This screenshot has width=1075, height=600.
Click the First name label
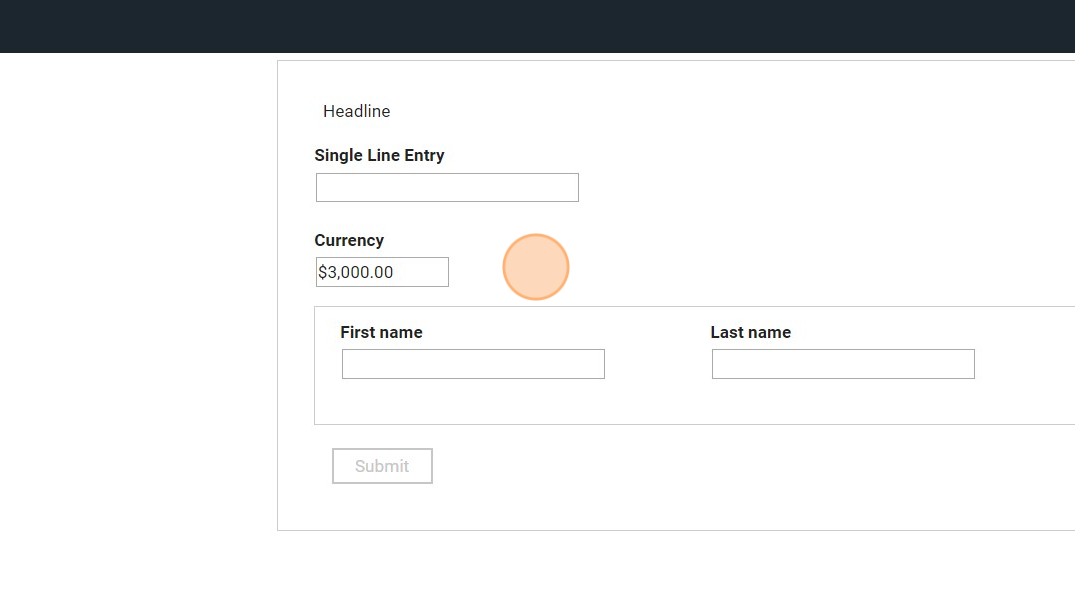(381, 332)
